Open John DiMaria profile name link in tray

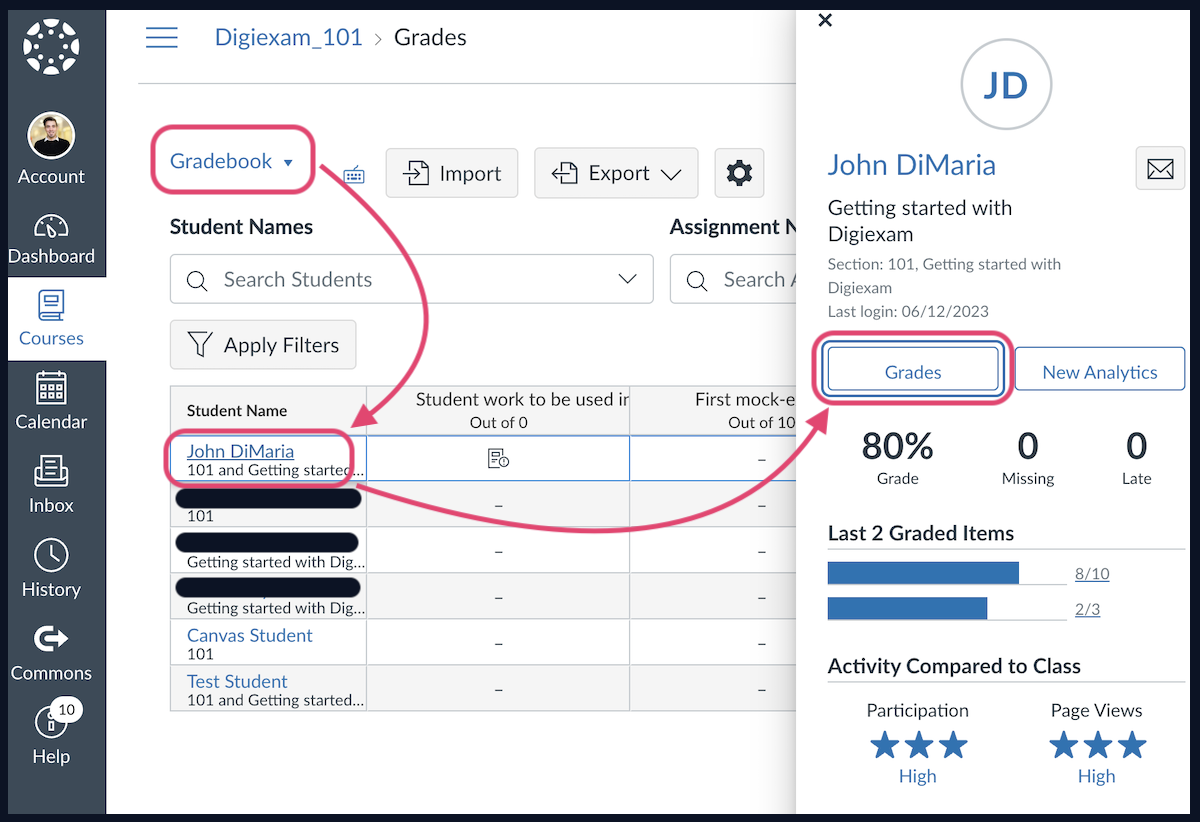(x=912, y=165)
